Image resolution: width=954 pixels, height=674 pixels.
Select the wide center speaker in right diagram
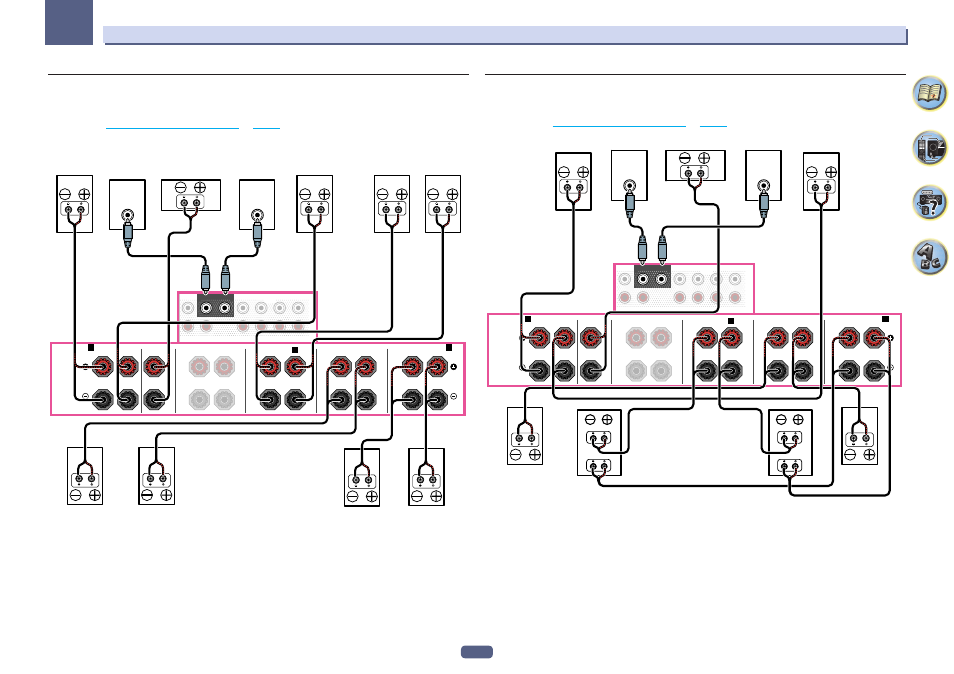(695, 165)
